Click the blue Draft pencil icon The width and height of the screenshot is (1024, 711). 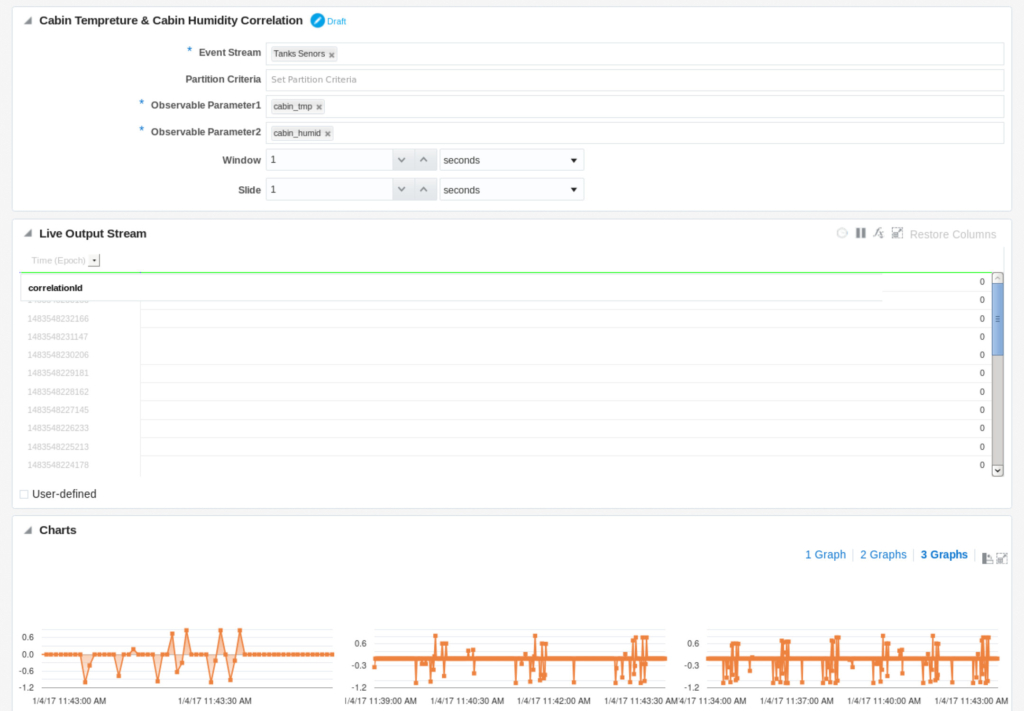pos(317,21)
